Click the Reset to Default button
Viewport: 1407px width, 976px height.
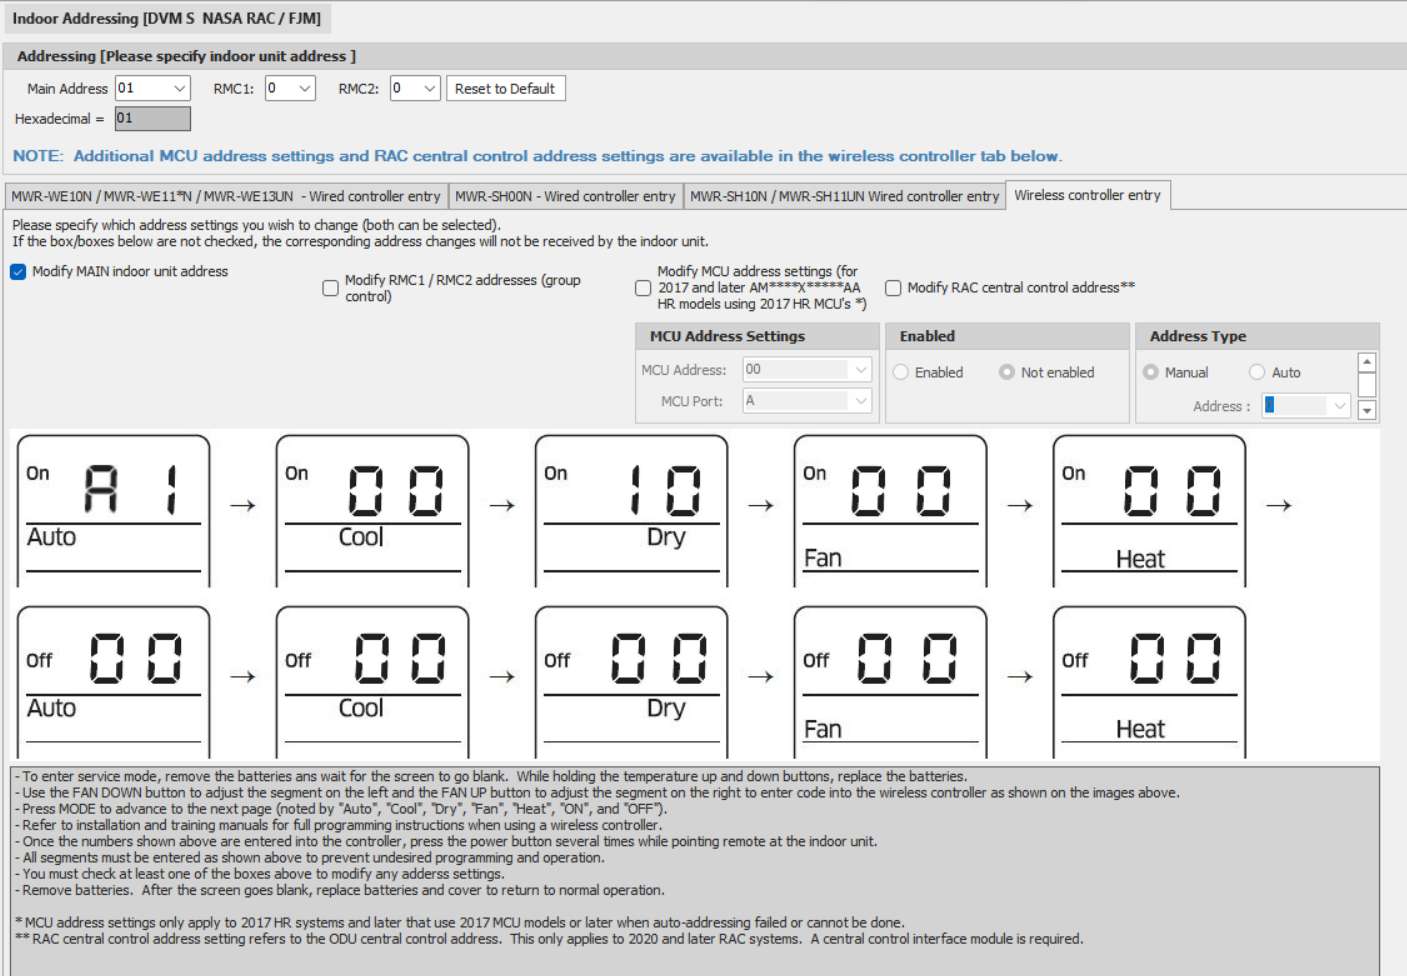point(505,89)
